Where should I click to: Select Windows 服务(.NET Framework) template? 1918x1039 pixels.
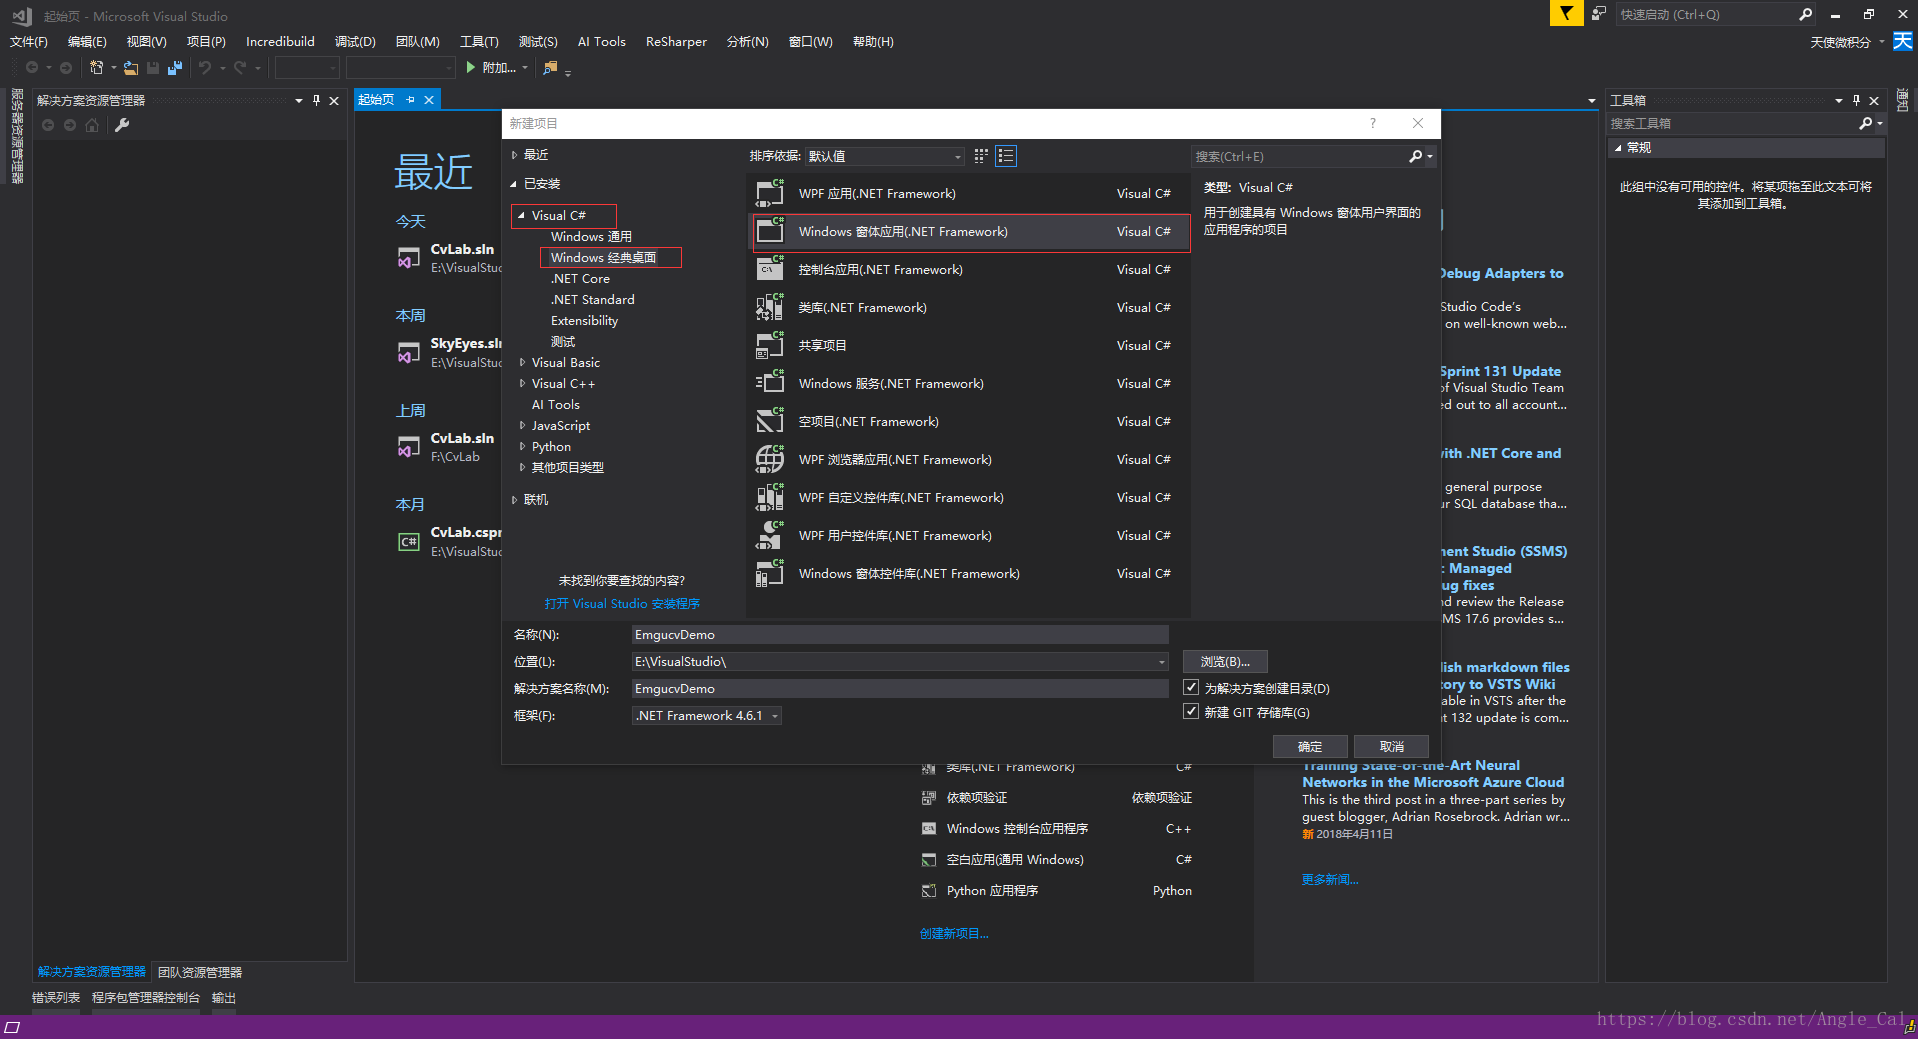pos(969,383)
